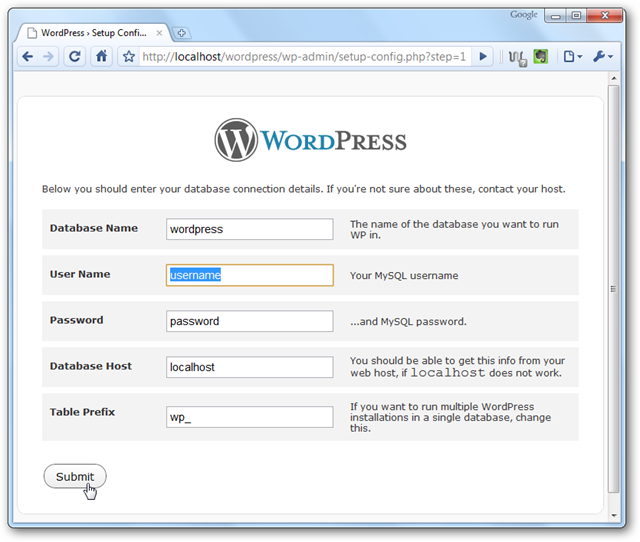Click the 'Password' label text
This screenshot has height=542, width=640.
pyautogui.click(x=76, y=320)
